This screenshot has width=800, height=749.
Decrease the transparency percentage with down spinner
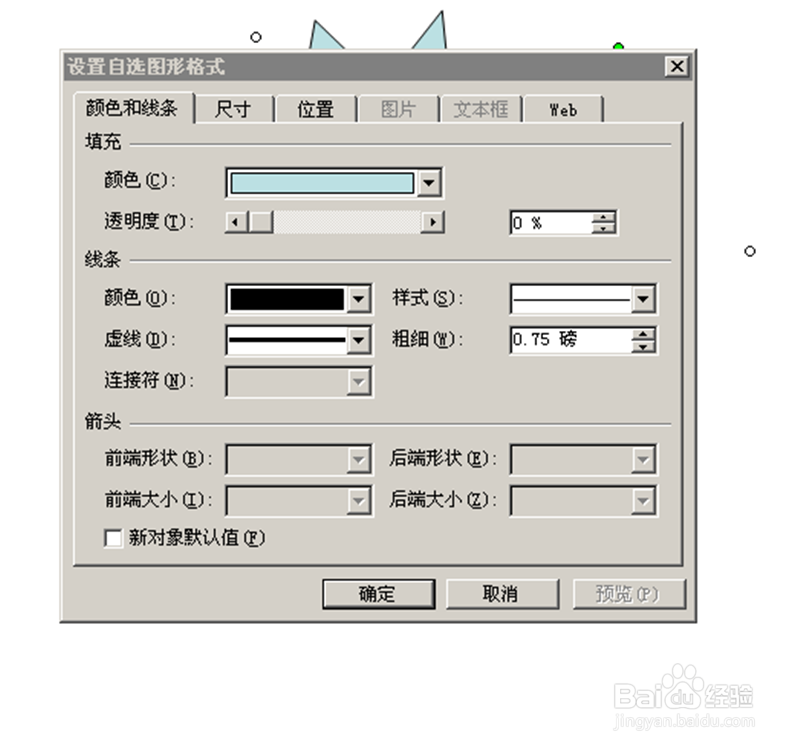click(x=604, y=229)
